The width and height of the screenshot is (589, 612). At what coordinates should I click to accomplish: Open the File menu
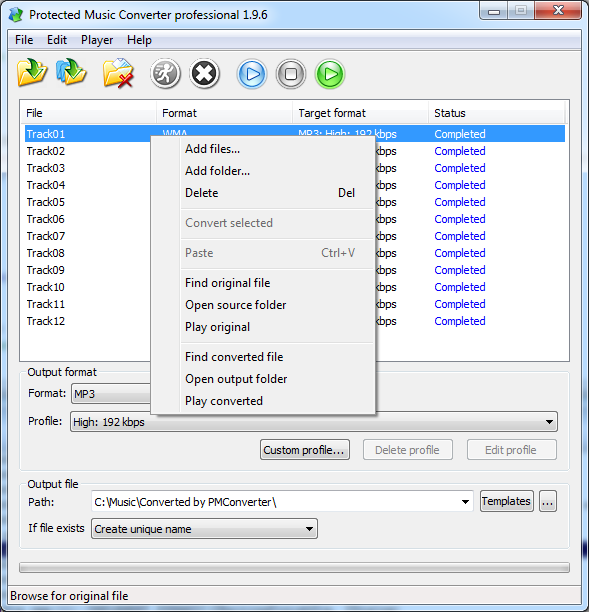pos(24,40)
